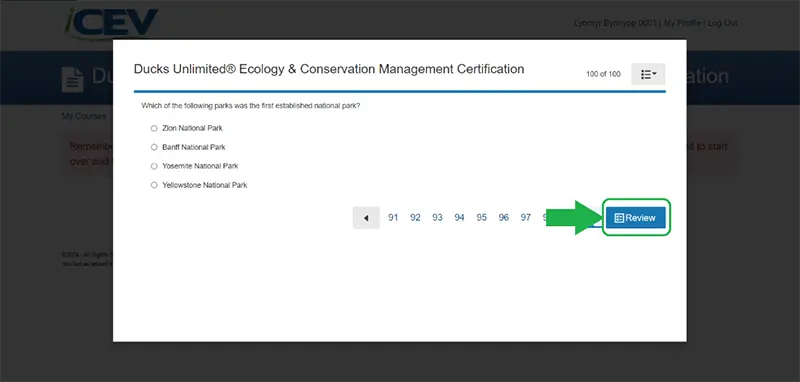Choose Yellowstone National Park answer
Viewport: 800px width, 382px height.
[154, 185]
